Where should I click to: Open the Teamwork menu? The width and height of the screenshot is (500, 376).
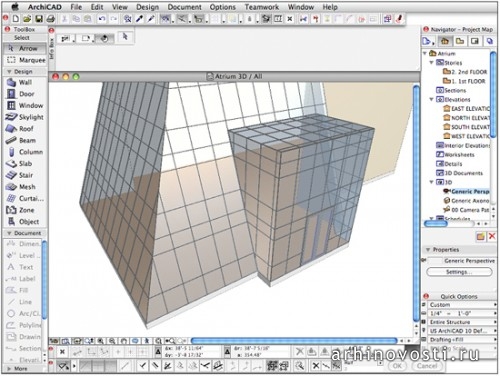262,7
